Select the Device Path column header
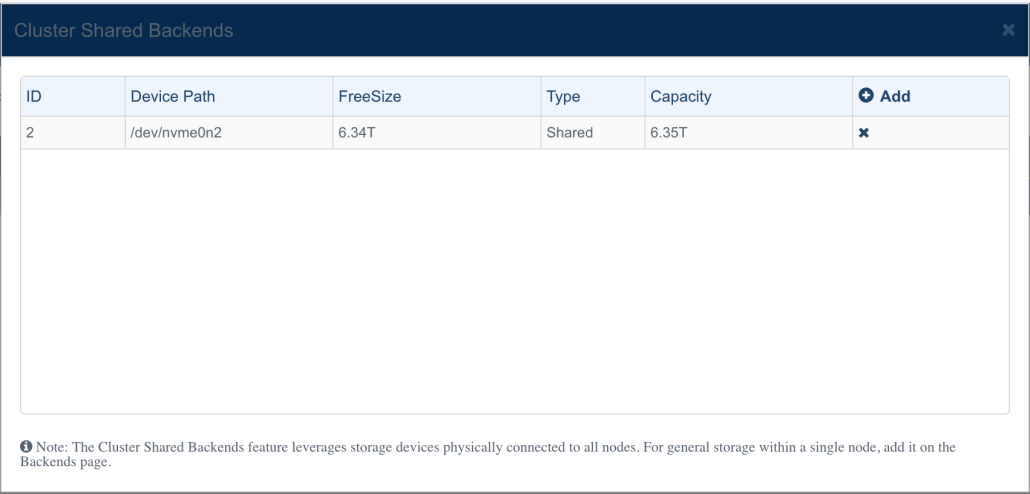 pos(229,97)
